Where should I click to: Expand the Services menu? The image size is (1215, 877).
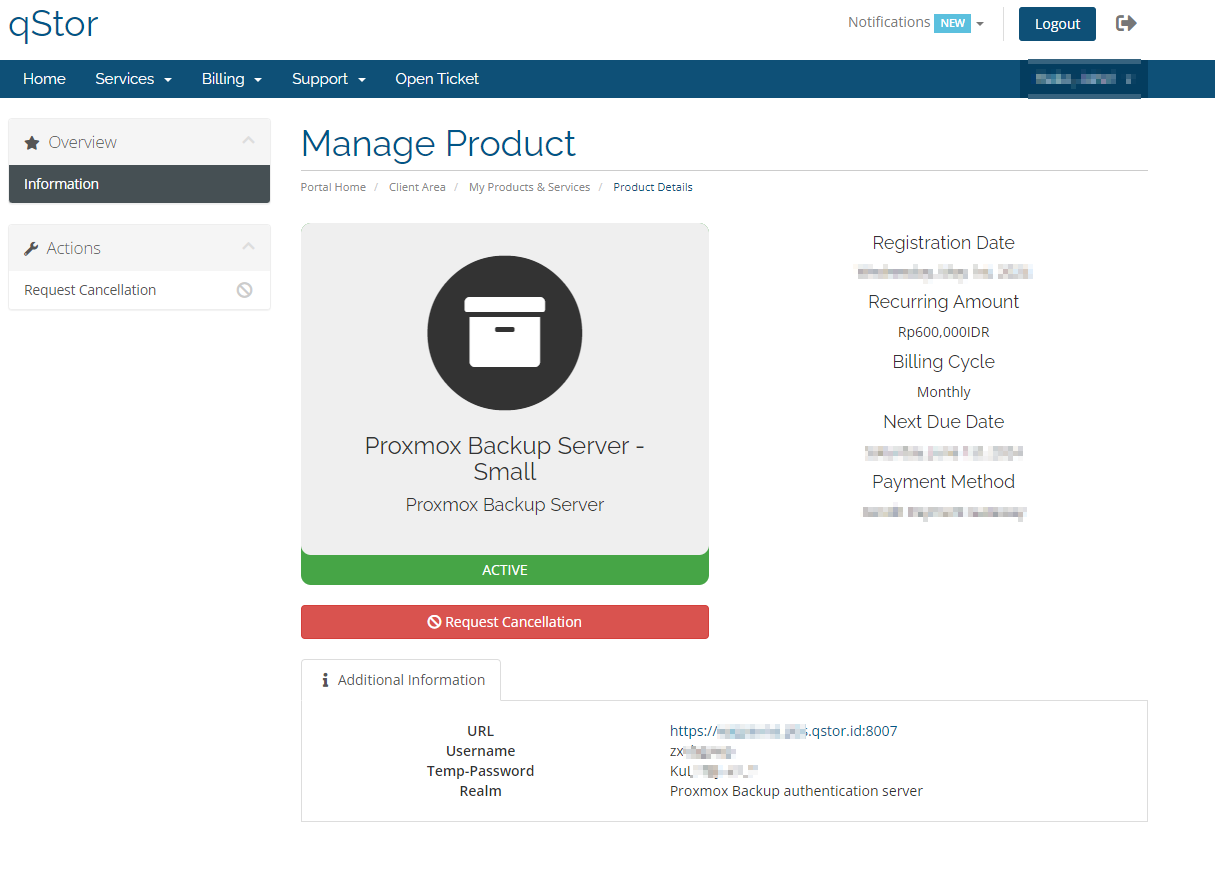pyautogui.click(x=134, y=79)
